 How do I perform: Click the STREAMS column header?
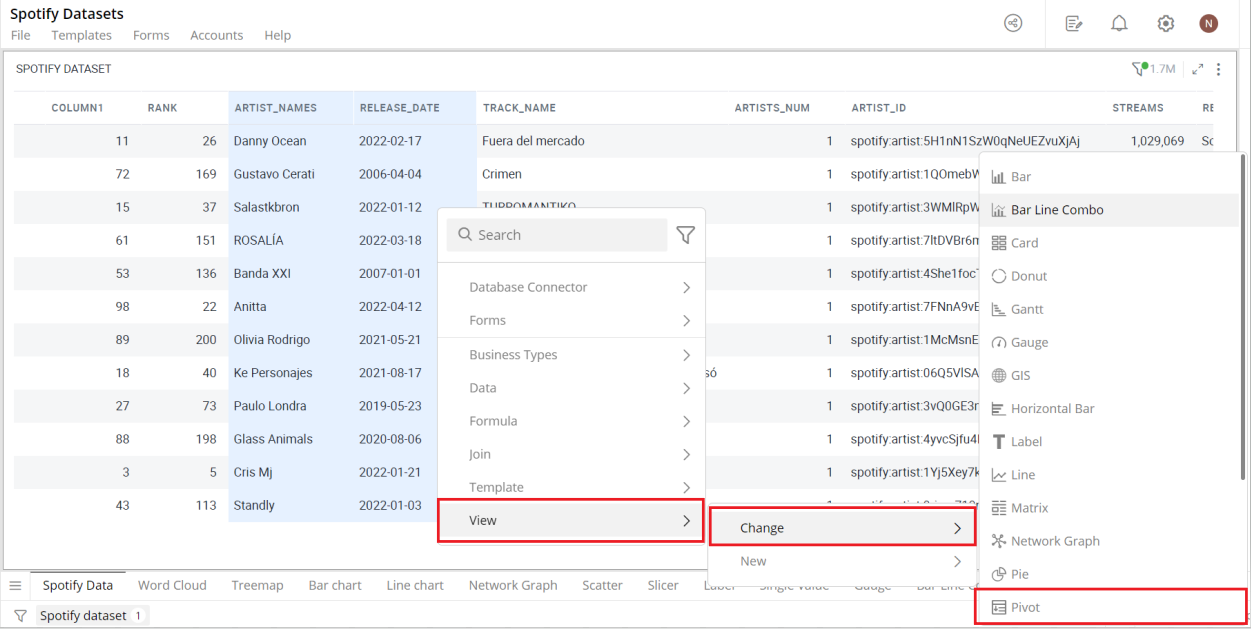click(x=1138, y=108)
